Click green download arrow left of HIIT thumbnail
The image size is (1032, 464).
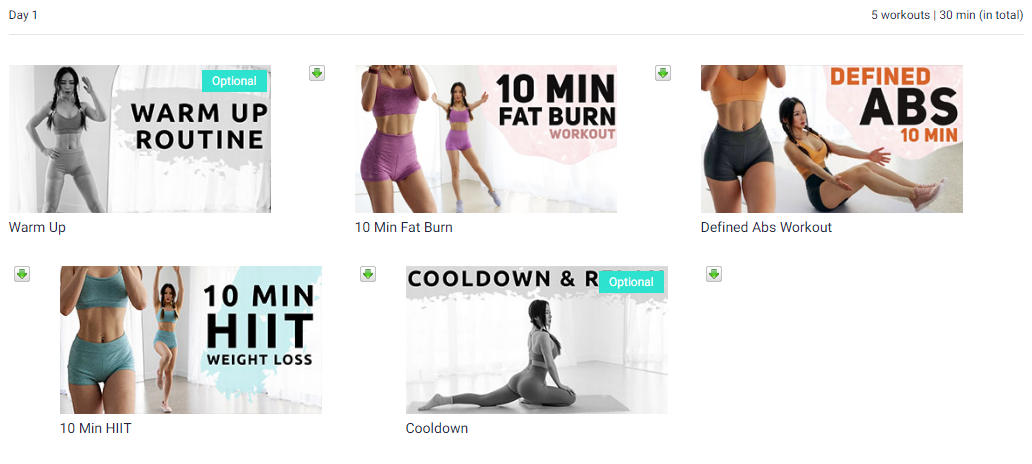22,274
